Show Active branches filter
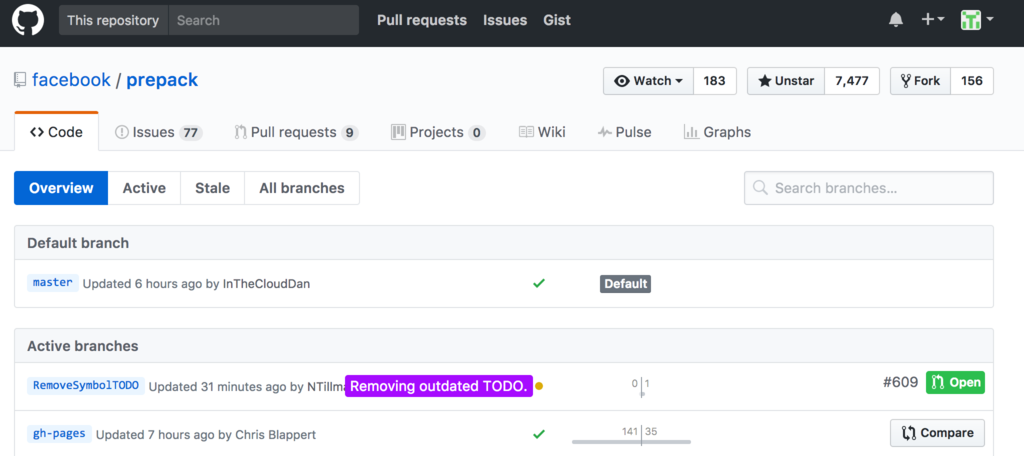1024x456 pixels. [144, 188]
